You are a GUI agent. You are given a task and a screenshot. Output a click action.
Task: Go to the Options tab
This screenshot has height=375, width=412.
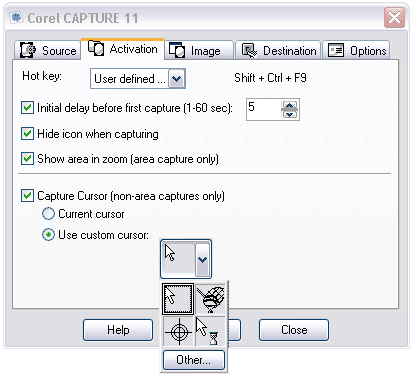click(356, 51)
